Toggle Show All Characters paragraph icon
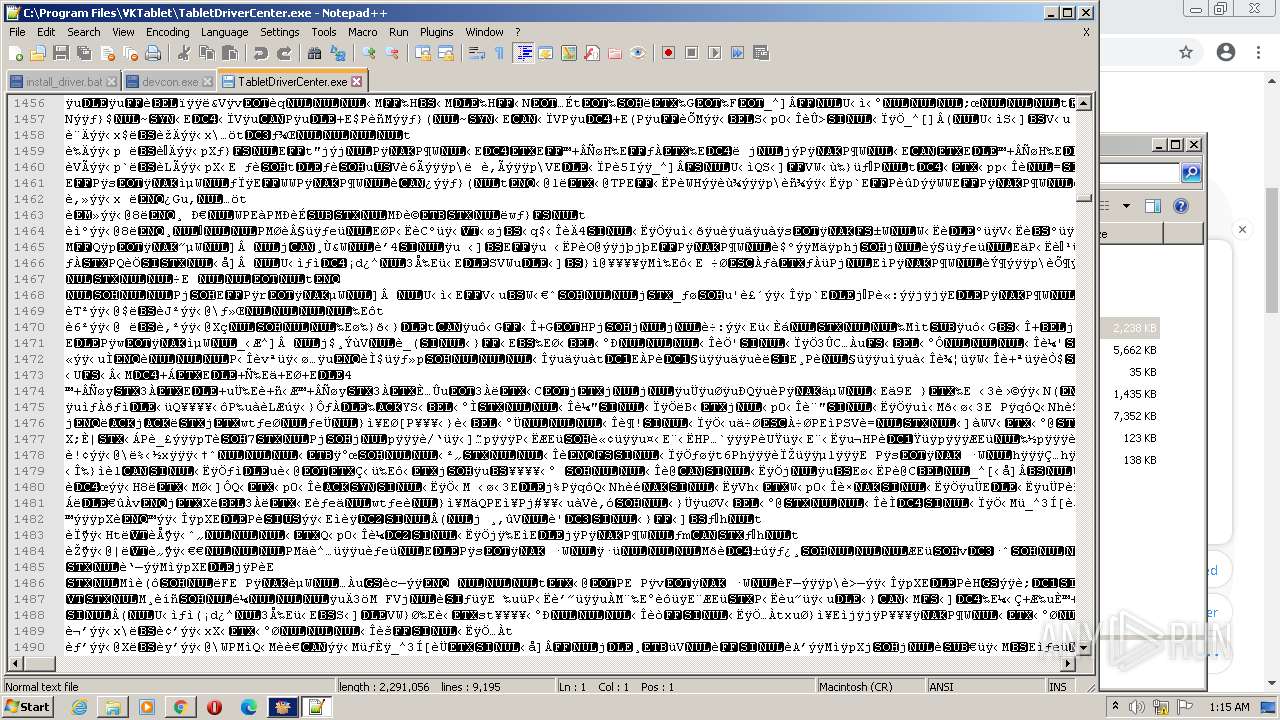1280x720 pixels. [500, 53]
